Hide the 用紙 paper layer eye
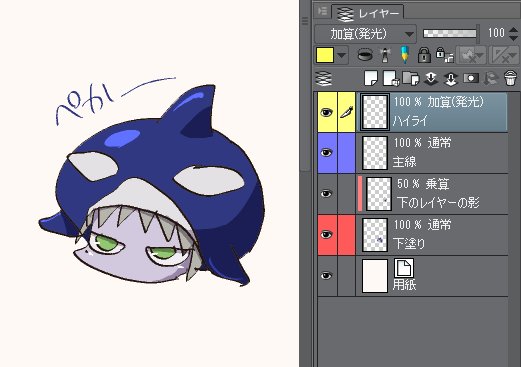 (x=327, y=276)
